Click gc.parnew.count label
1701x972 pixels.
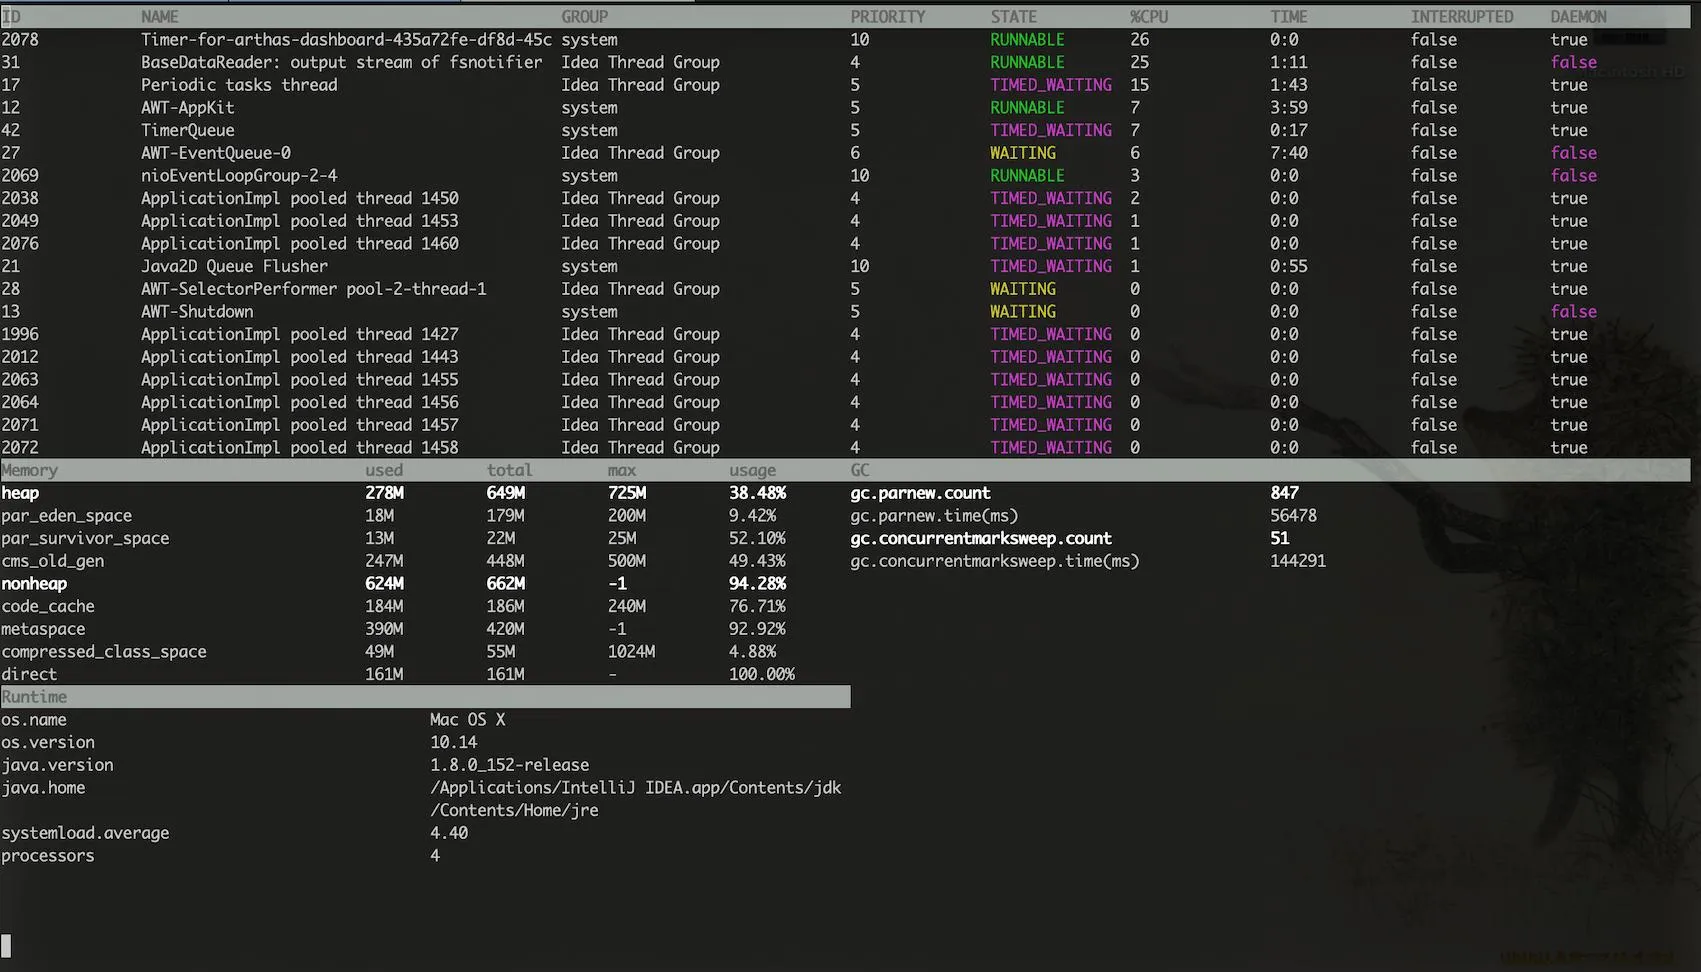920,493
